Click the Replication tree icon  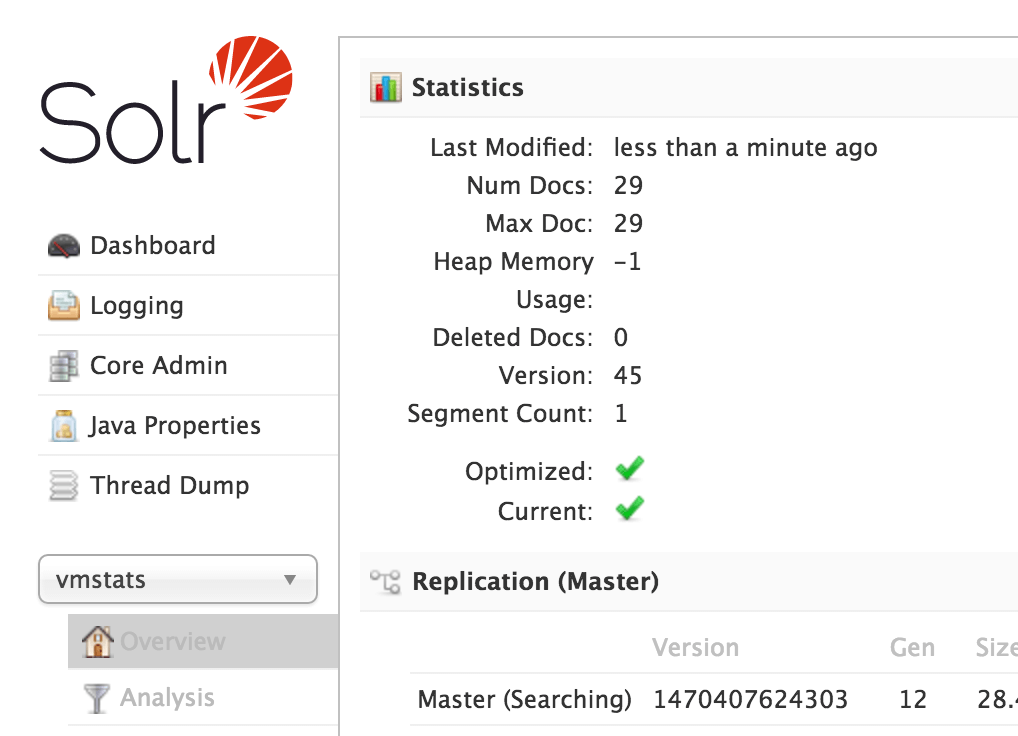click(x=386, y=582)
